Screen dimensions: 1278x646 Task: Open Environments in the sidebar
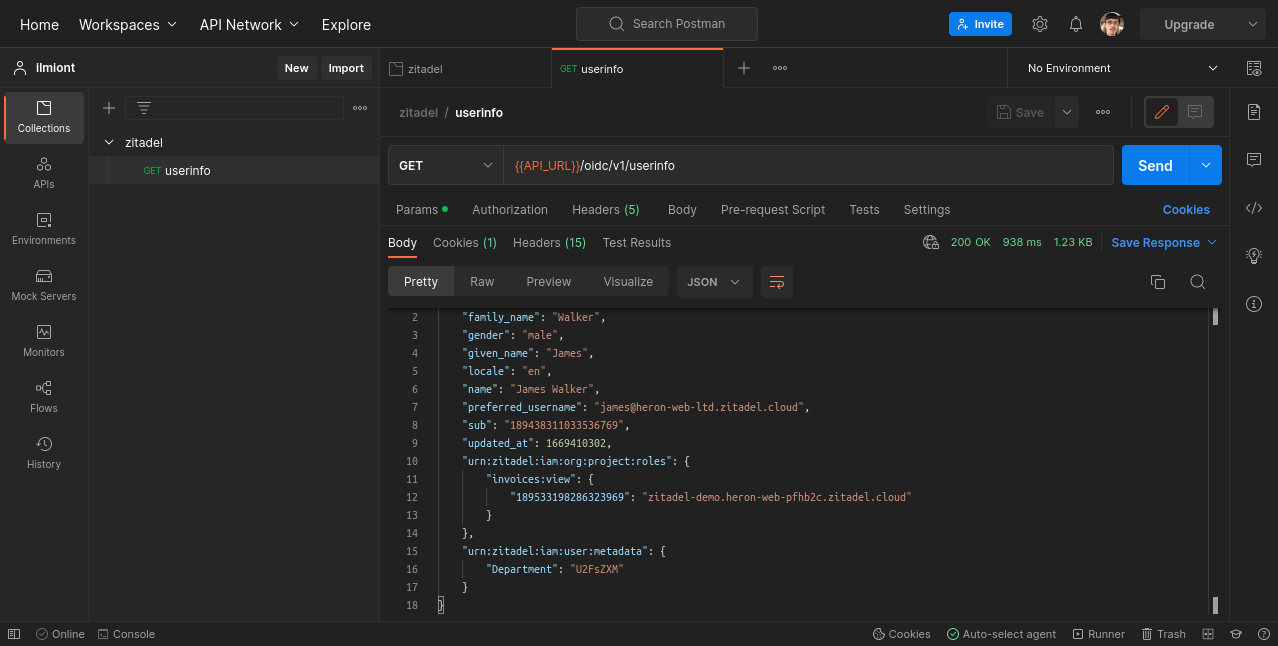pyautogui.click(x=44, y=229)
